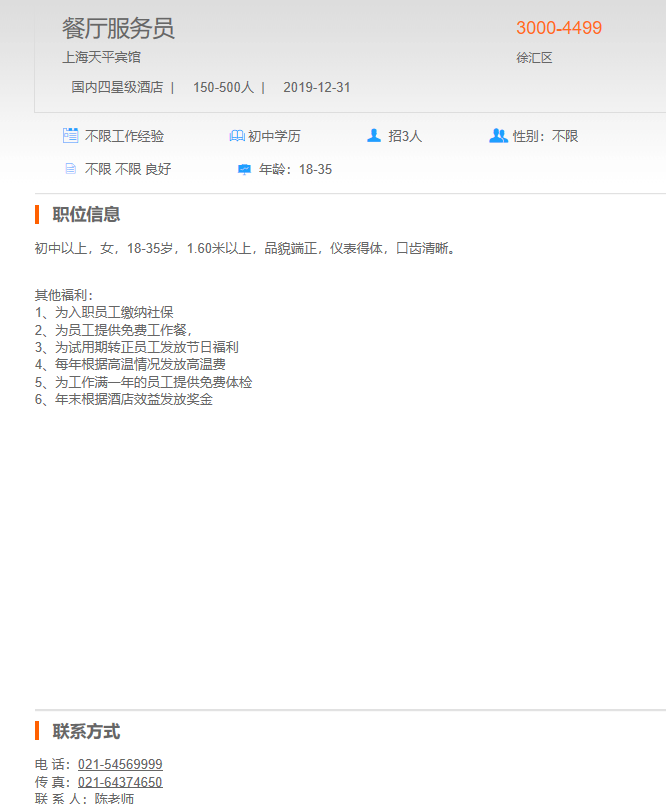Screen dimensions: 666x807
Task: Open the company name 上海天平宾馆
Action: tap(101, 57)
